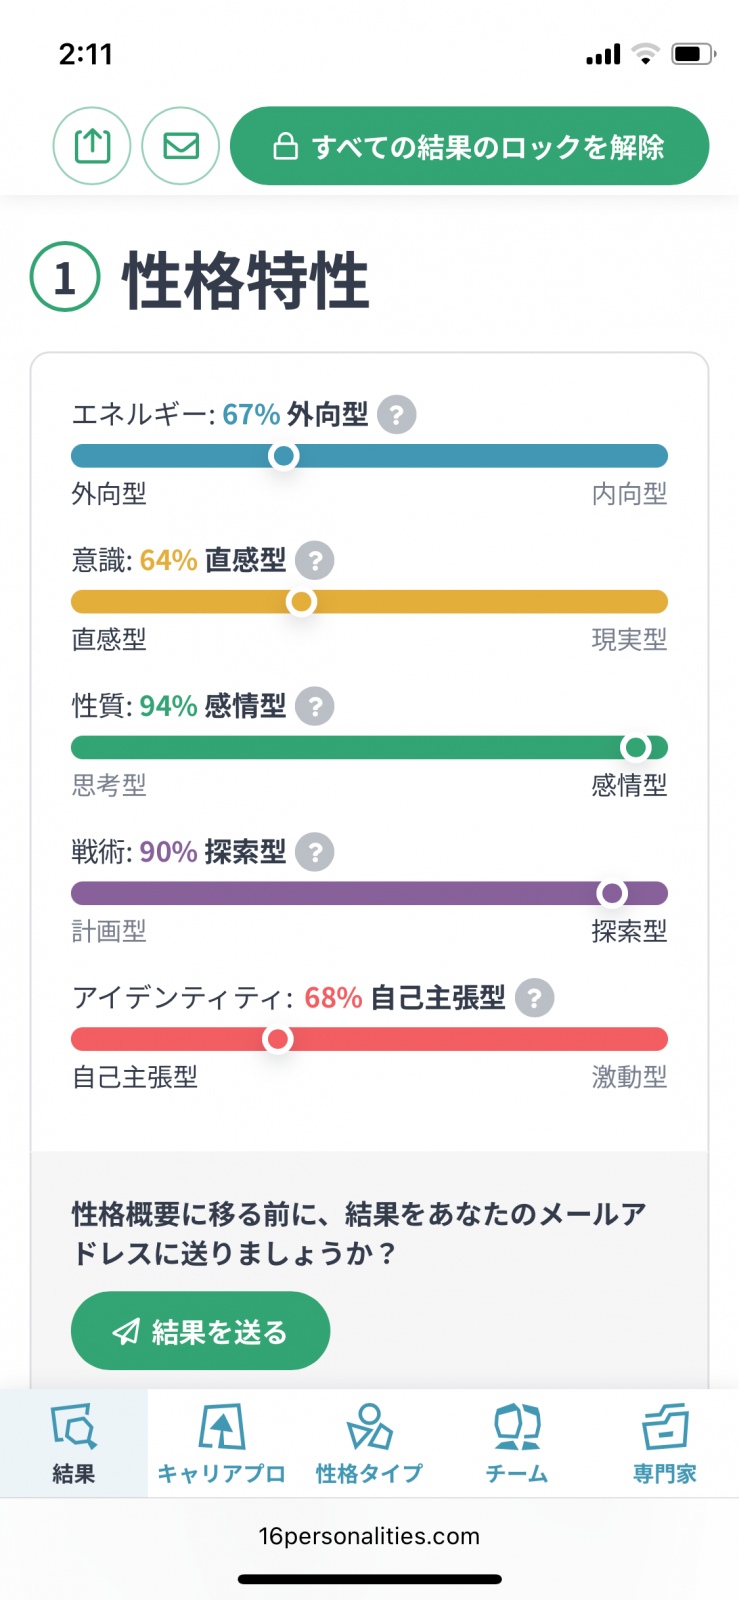This screenshot has width=739, height=1600.
Task: Tap the share results icon
Action: point(92,146)
